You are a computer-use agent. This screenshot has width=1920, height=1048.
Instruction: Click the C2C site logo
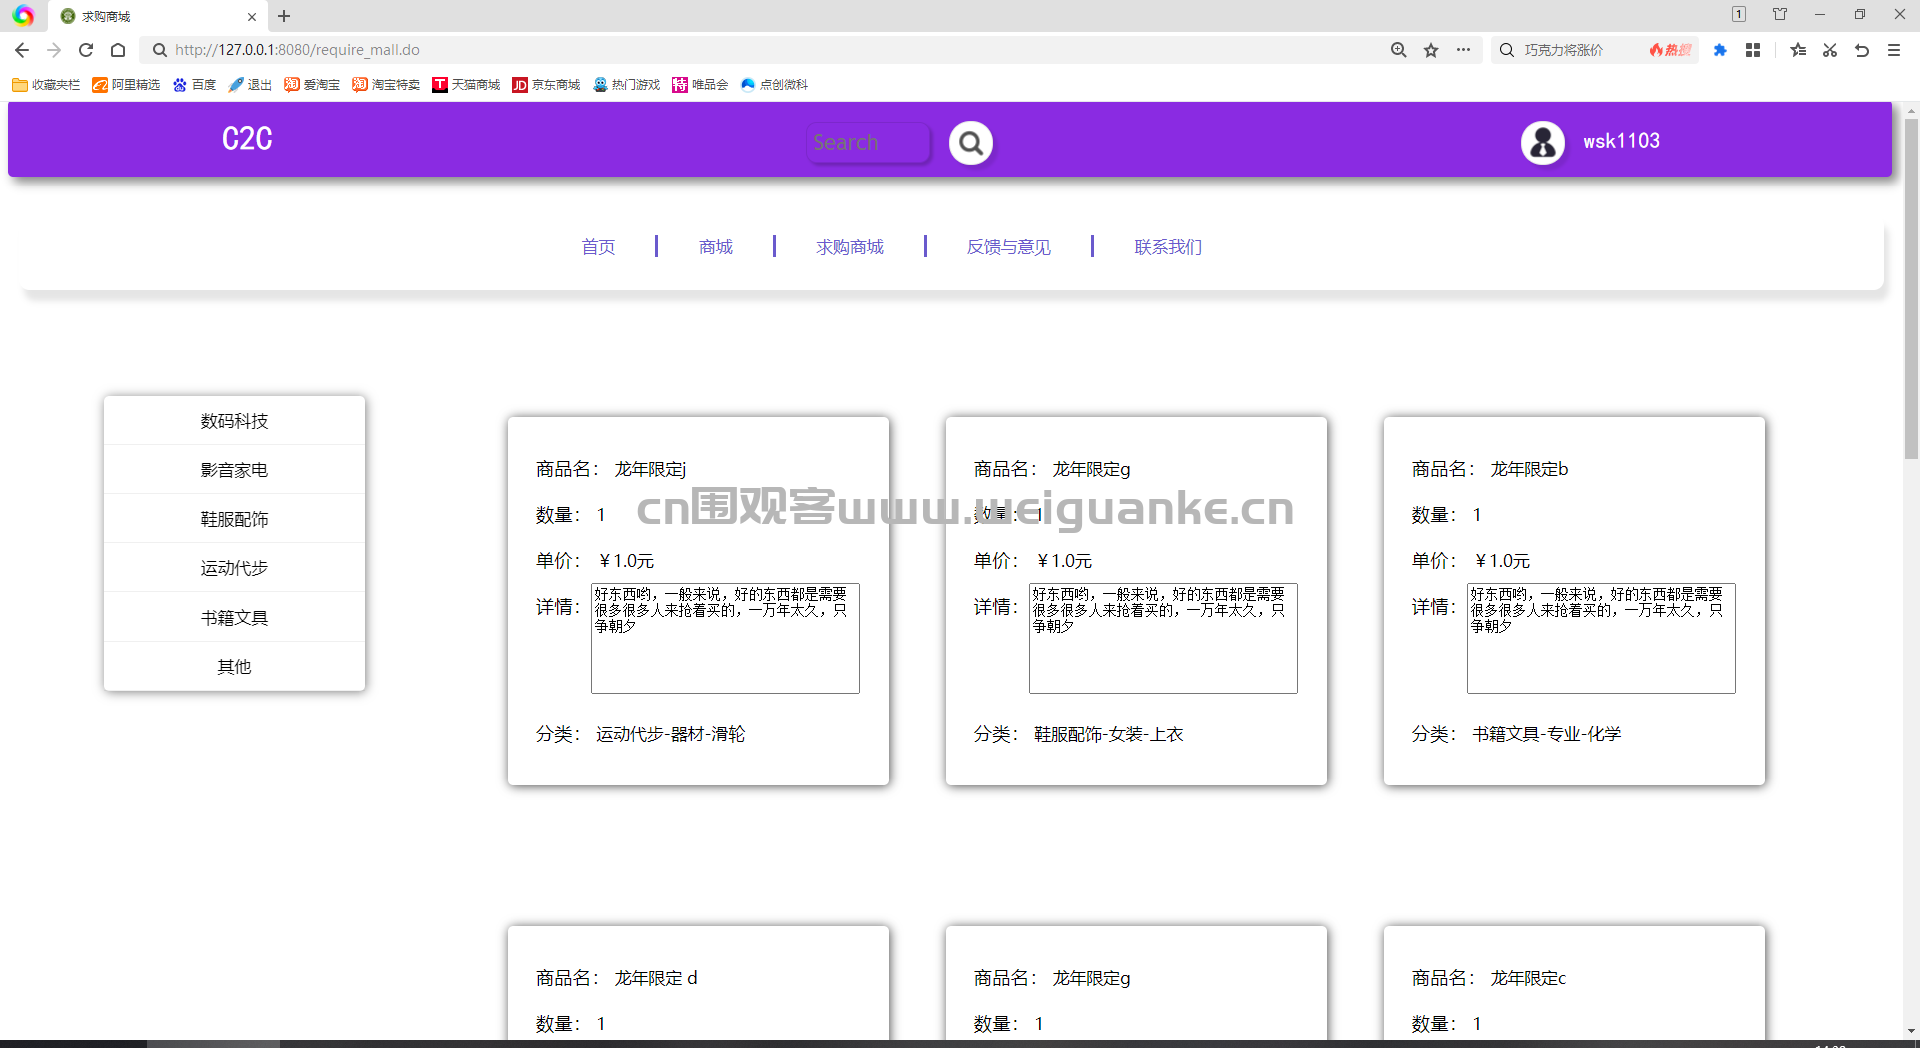click(x=247, y=139)
